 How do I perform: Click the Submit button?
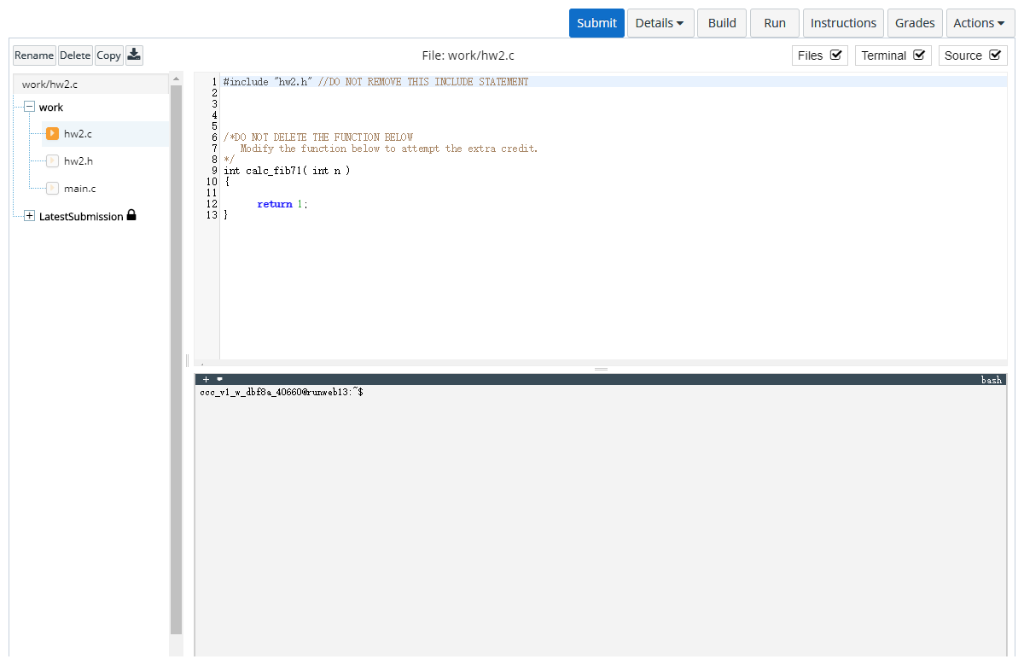(596, 22)
